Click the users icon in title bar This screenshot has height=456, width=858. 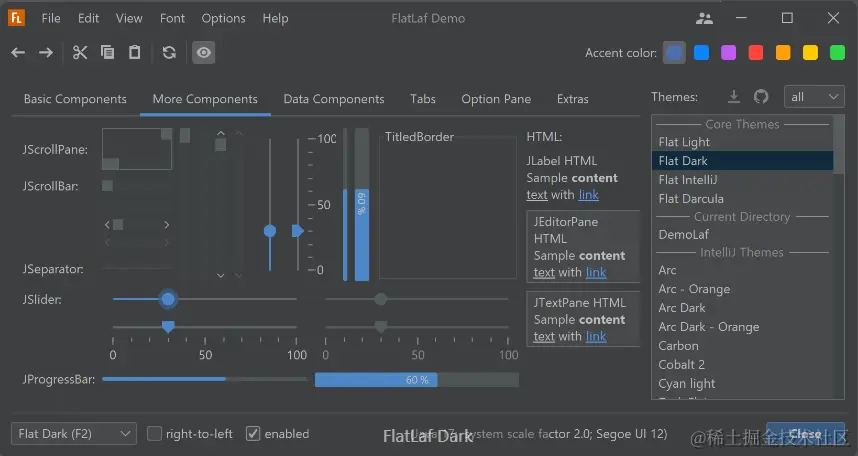point(704,19)
